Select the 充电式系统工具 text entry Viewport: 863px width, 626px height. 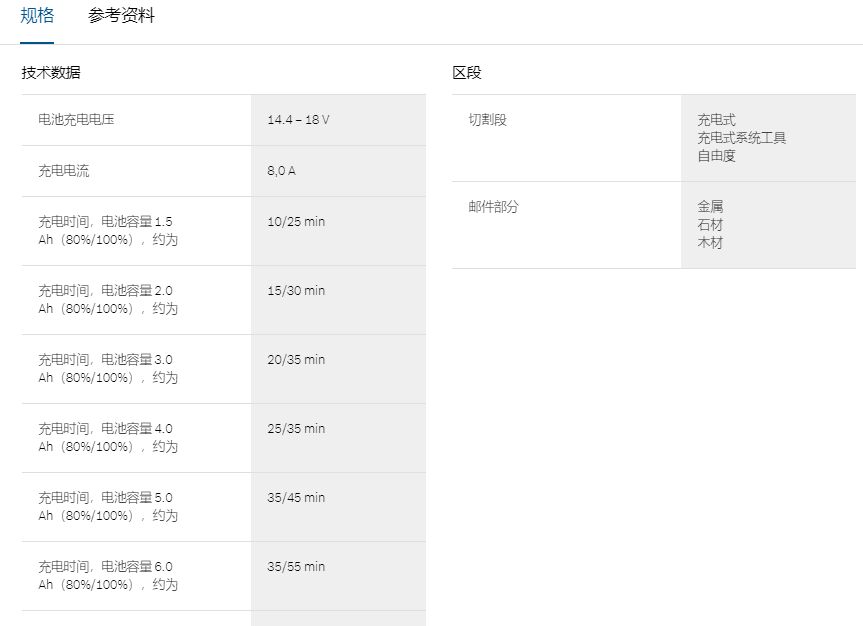(742, 138)
